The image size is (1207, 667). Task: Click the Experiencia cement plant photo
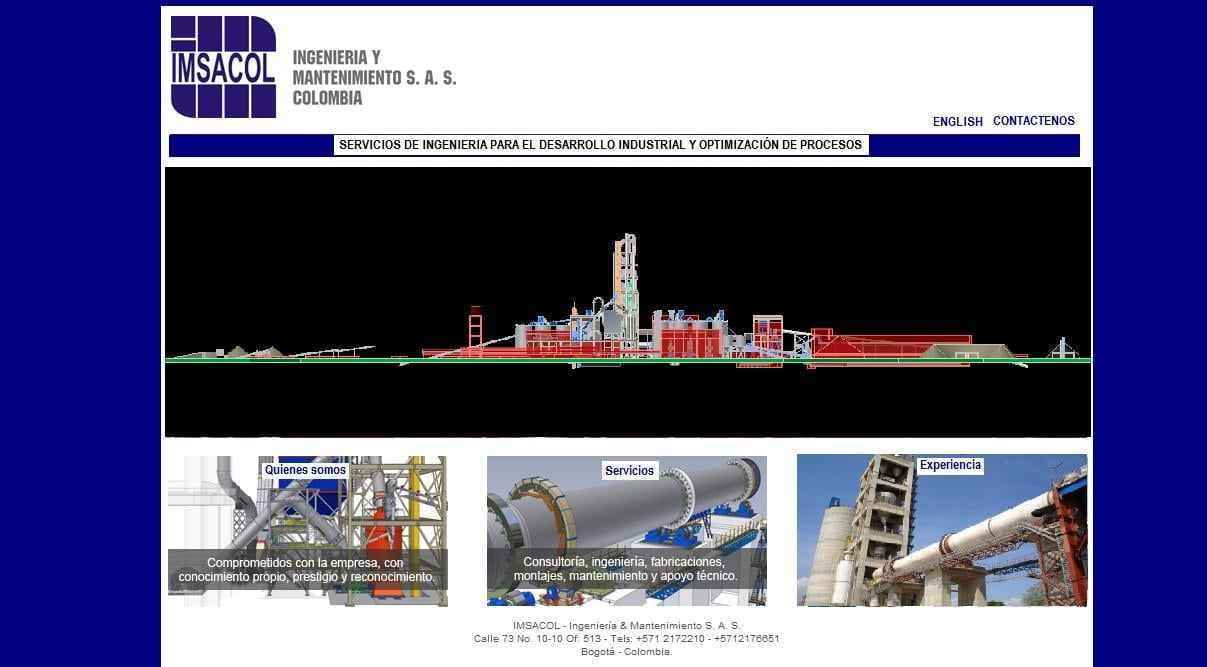click(x=941, y=540)
